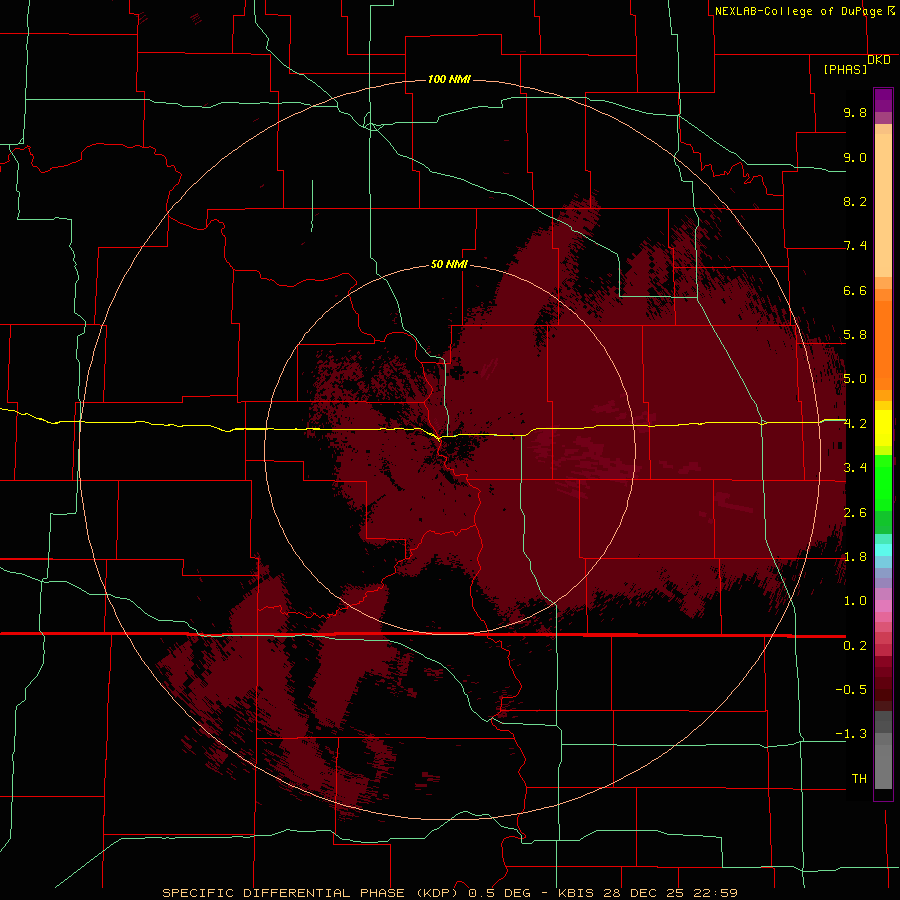Click the 50 NMI range ring label

coord(449,264)
